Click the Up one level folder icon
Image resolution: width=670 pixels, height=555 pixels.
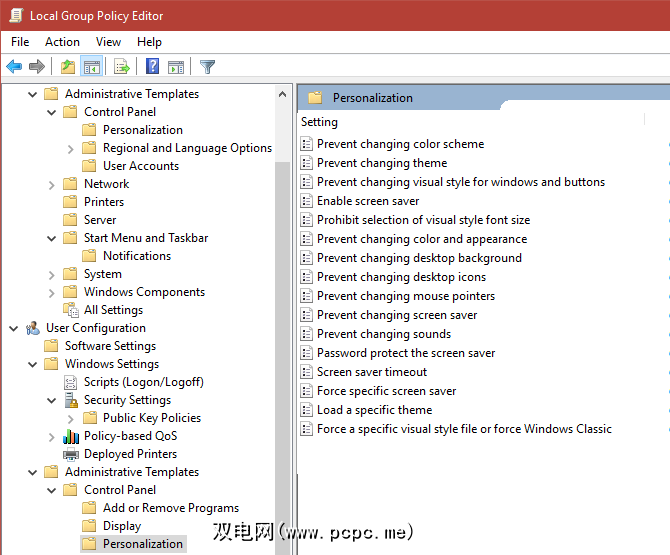[x=68, y=67]
